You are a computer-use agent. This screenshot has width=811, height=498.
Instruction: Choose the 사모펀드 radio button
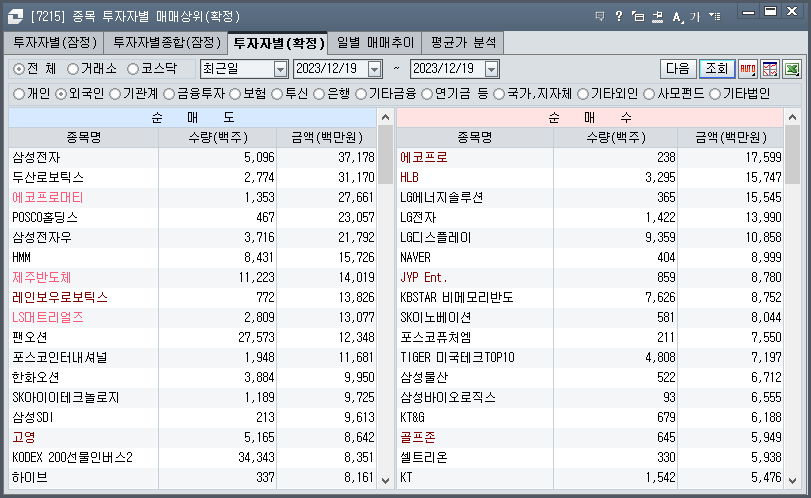tap(649, 94)
